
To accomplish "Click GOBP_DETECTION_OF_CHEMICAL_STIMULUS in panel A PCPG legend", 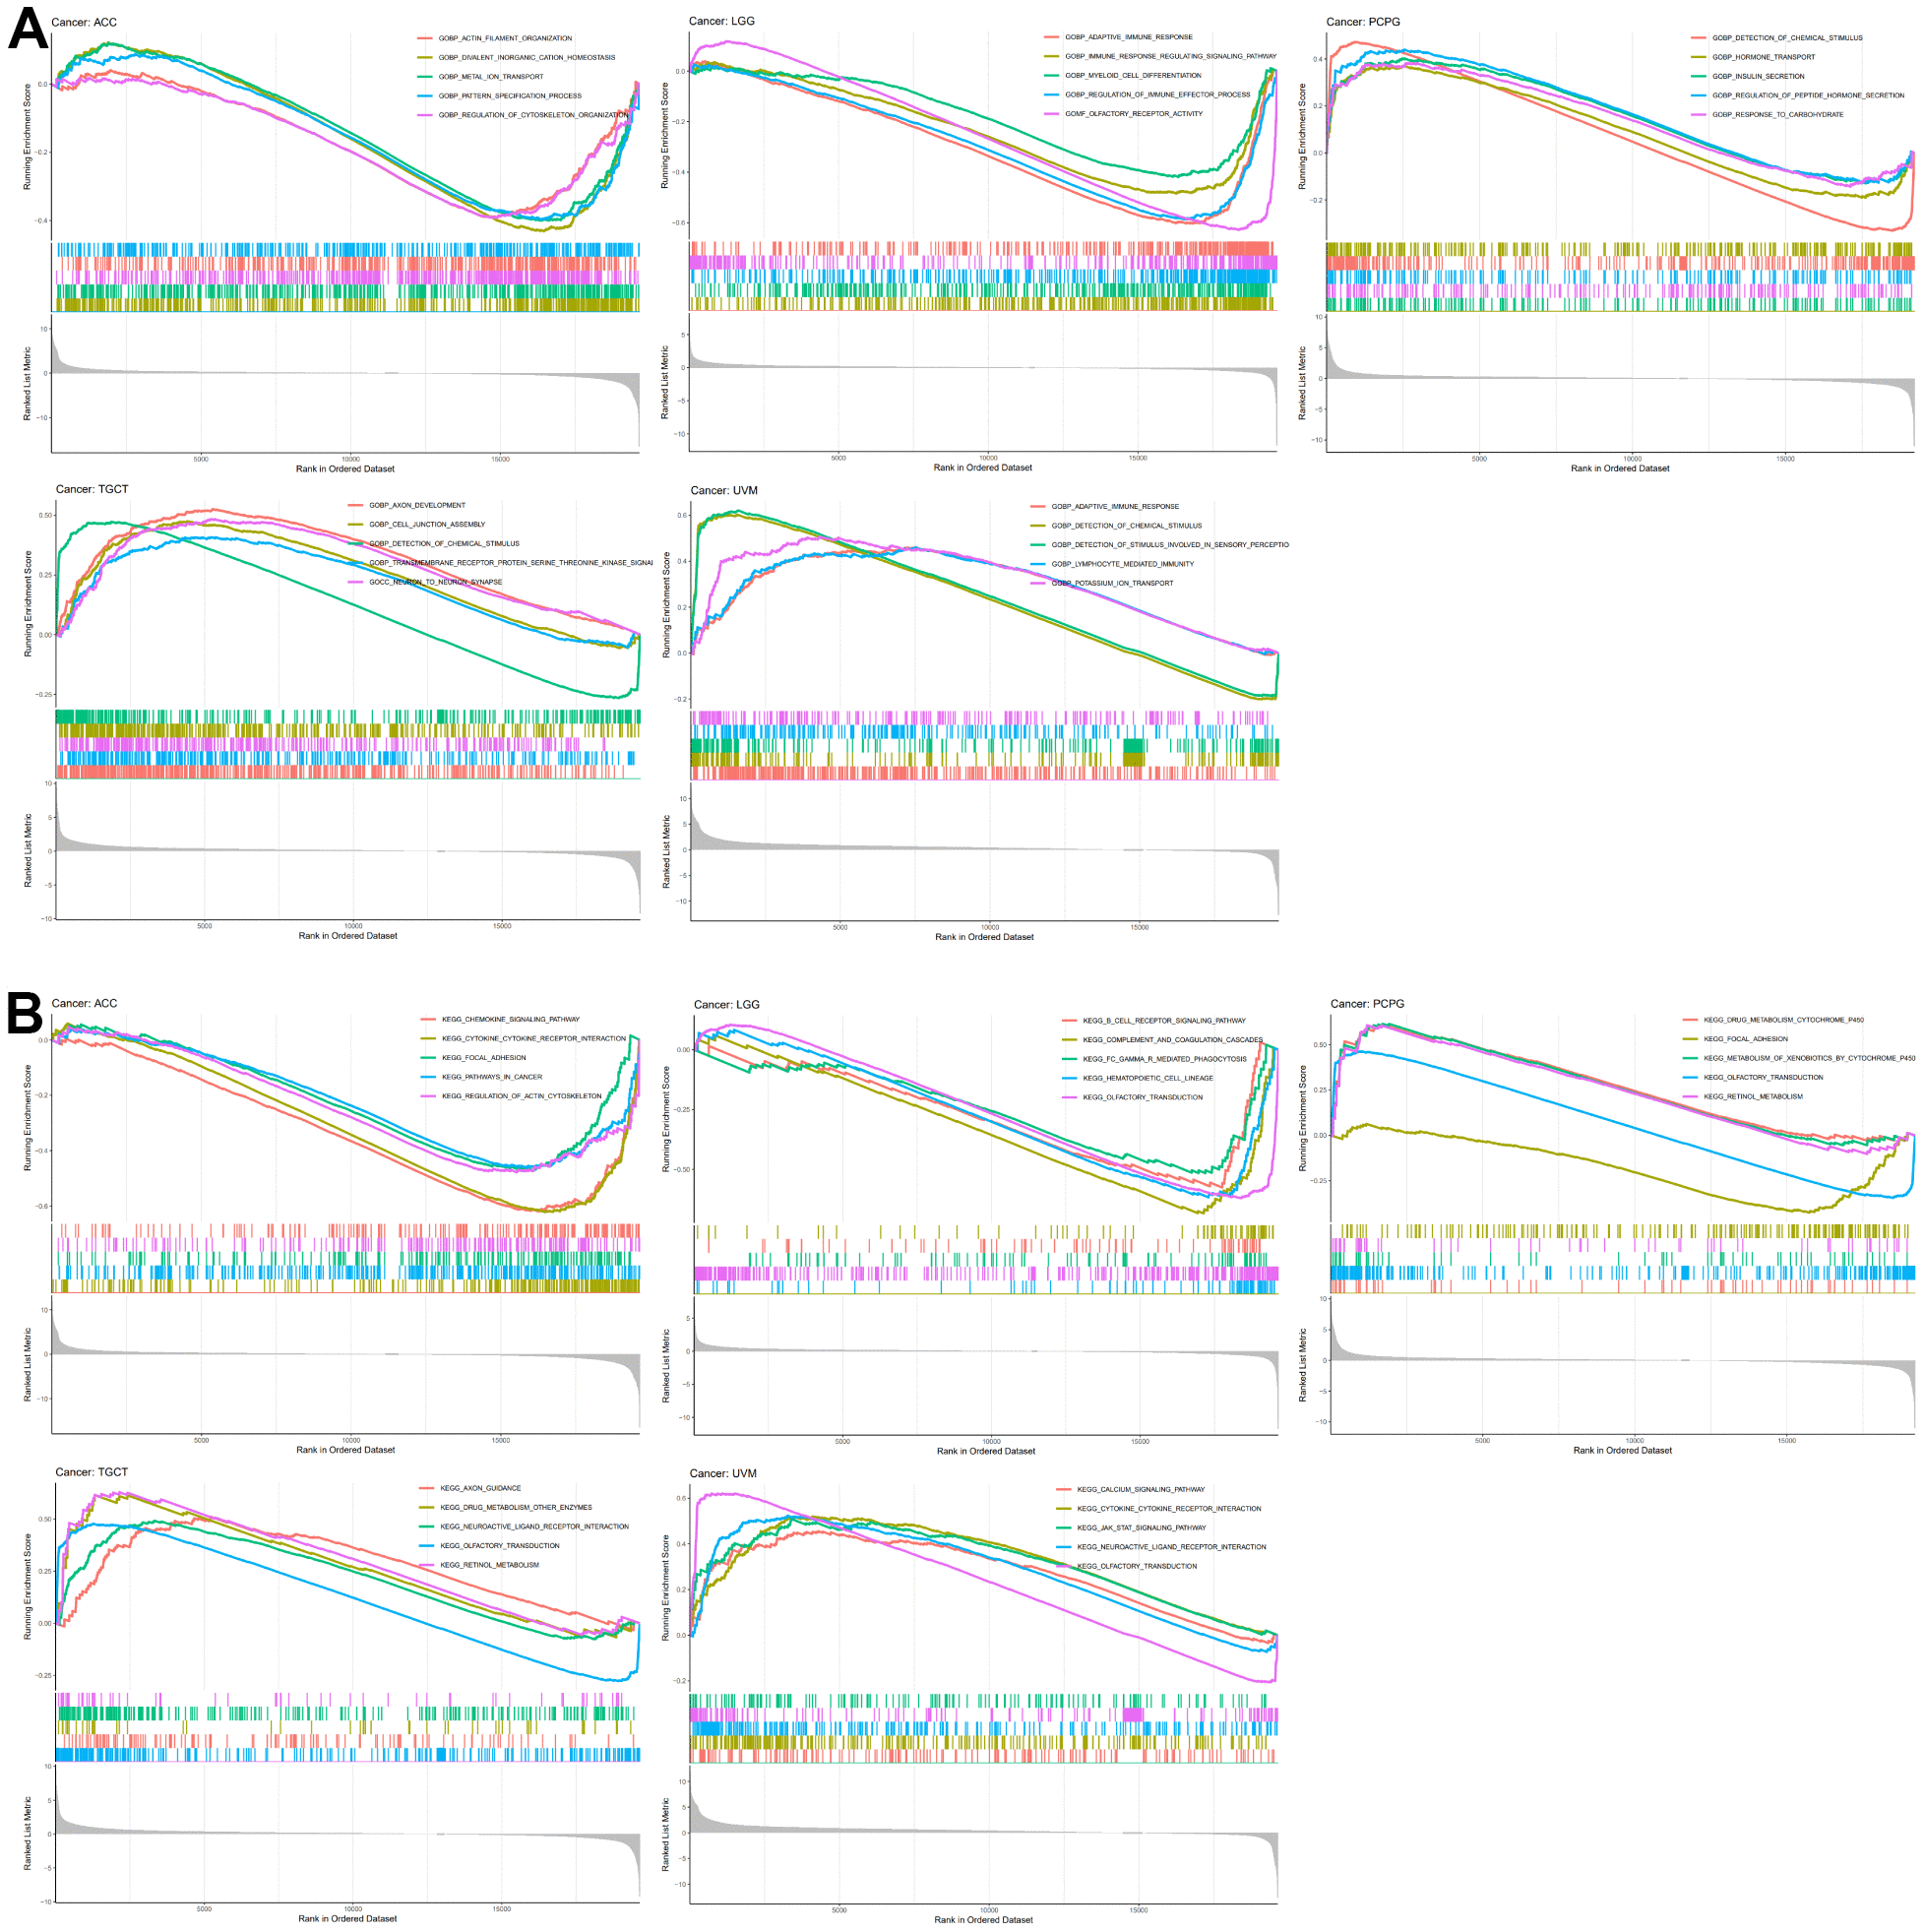I will click(1787, 38).
